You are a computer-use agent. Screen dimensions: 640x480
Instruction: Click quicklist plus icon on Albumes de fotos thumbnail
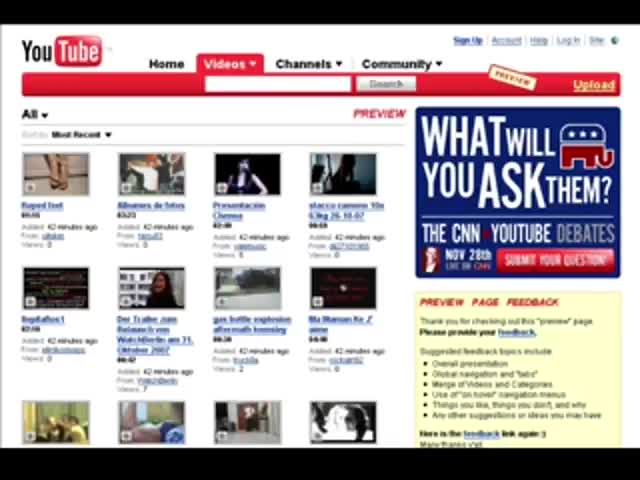[x=126, y=187]
